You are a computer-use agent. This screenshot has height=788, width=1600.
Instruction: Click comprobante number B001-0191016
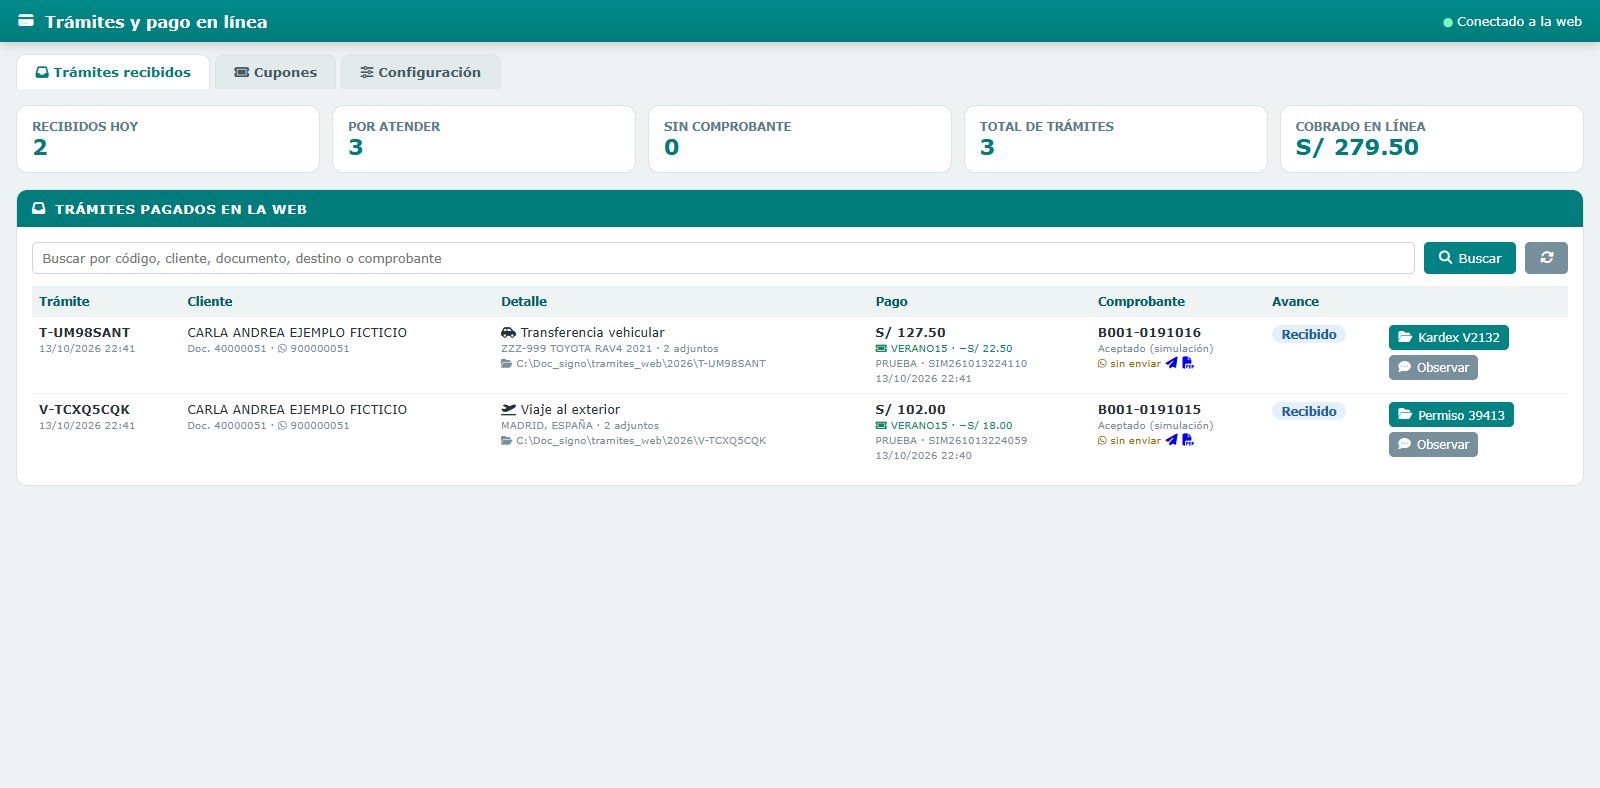click(x=1149, y=332)
